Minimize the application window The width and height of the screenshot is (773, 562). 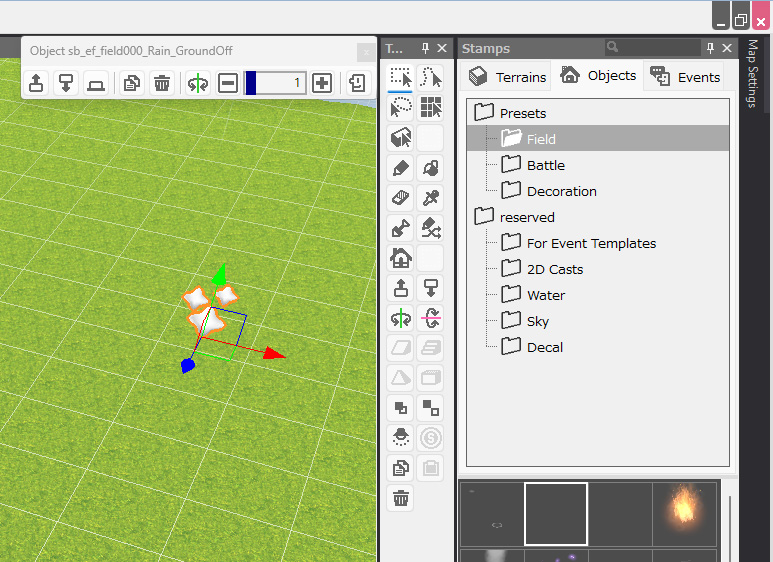coord(721,19)
